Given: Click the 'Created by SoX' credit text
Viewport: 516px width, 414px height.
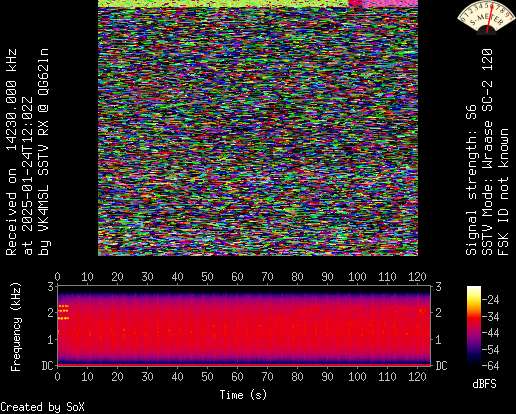Looking at the screenshot, I should point(42,407).
